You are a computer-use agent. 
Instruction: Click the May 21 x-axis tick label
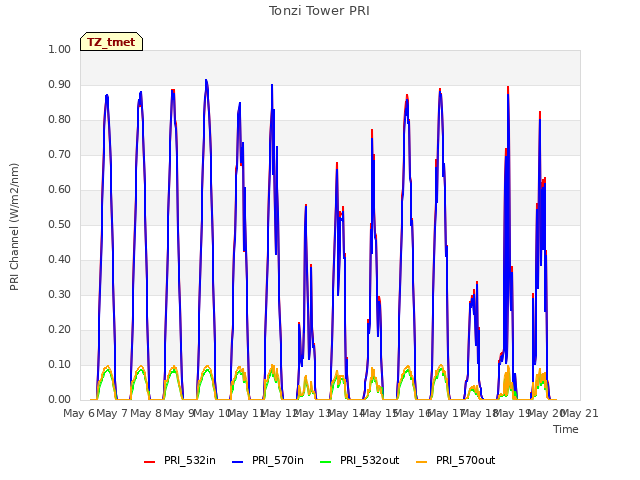click(580, 413)
